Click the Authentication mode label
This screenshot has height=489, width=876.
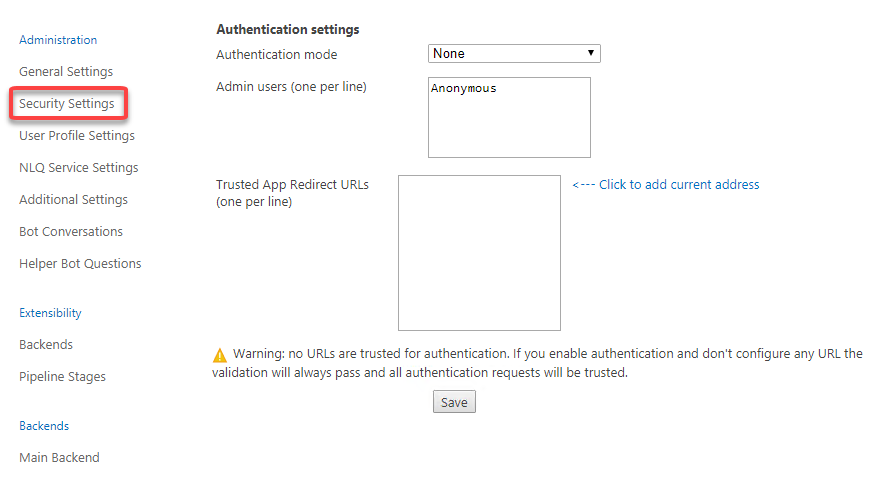277,55
